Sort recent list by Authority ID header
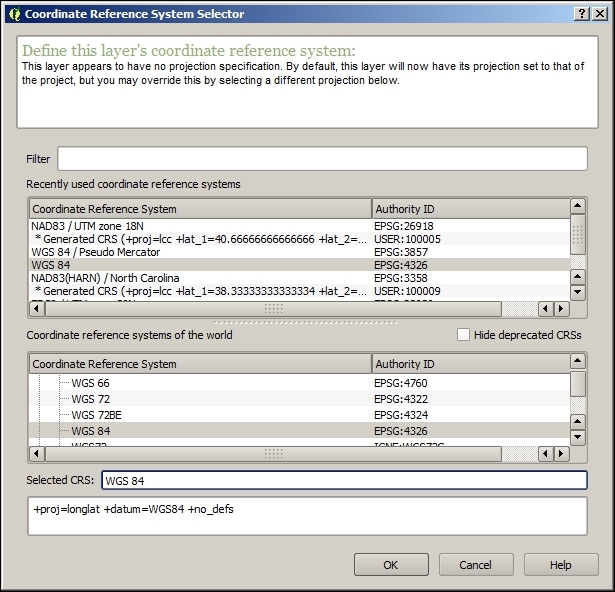The image size is (615, 592). click(x=470, y=209)
